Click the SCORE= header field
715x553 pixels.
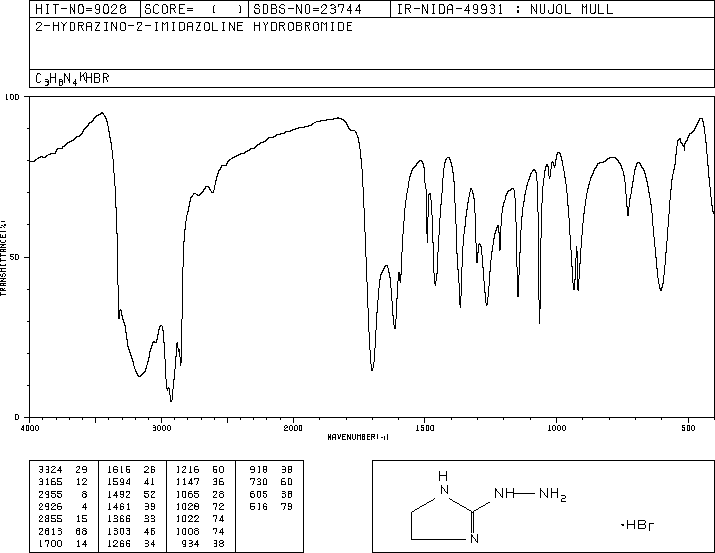(193, 9)
